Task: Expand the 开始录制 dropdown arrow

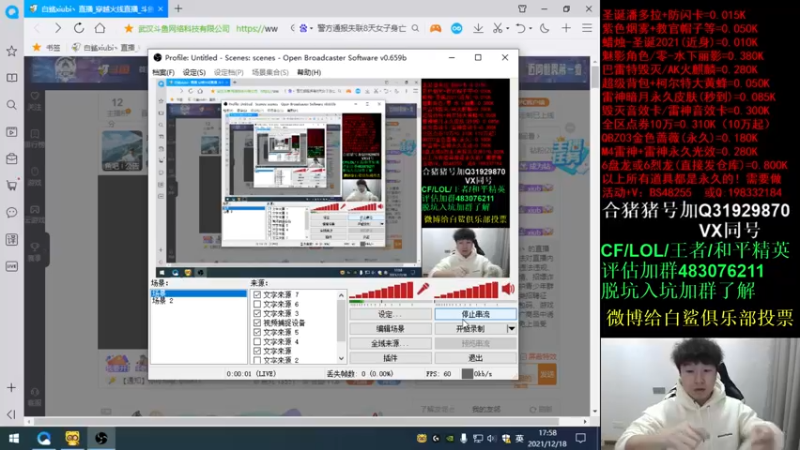Action: 511,329
